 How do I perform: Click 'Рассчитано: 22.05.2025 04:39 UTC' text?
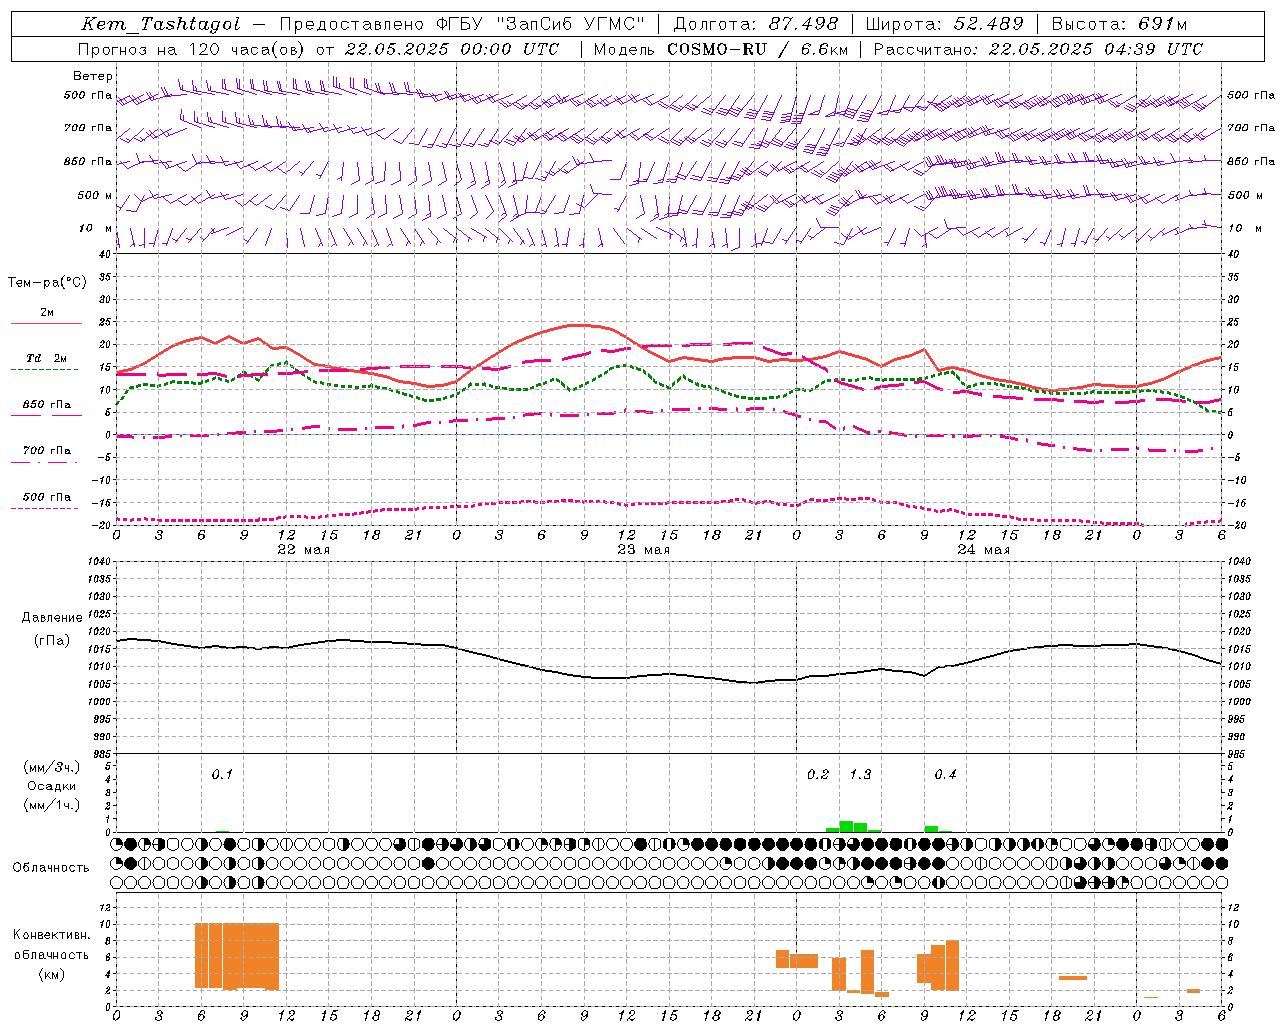[x=1038, y=49]
